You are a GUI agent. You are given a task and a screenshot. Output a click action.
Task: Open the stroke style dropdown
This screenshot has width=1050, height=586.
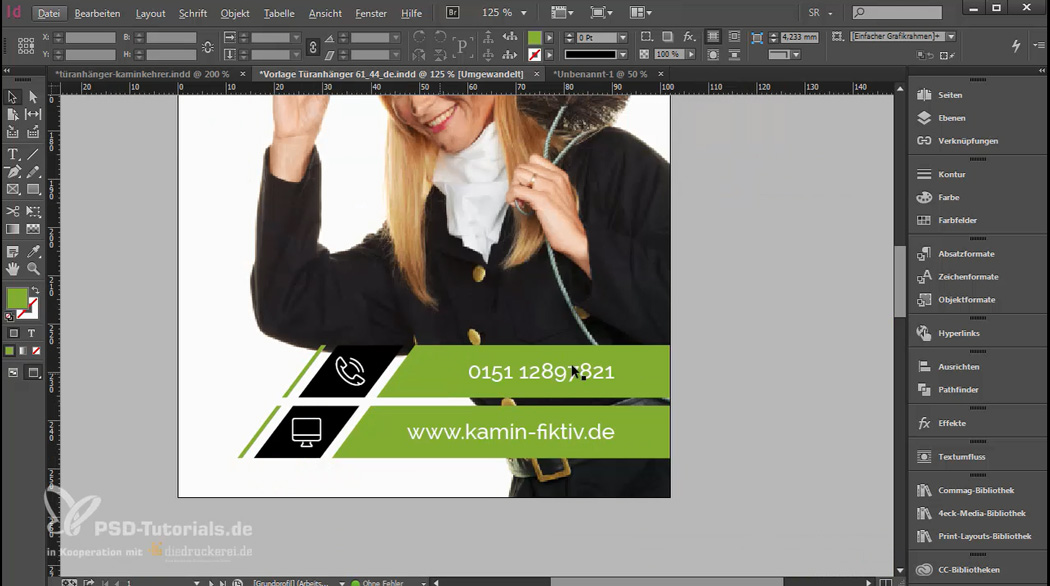[623, 54]
